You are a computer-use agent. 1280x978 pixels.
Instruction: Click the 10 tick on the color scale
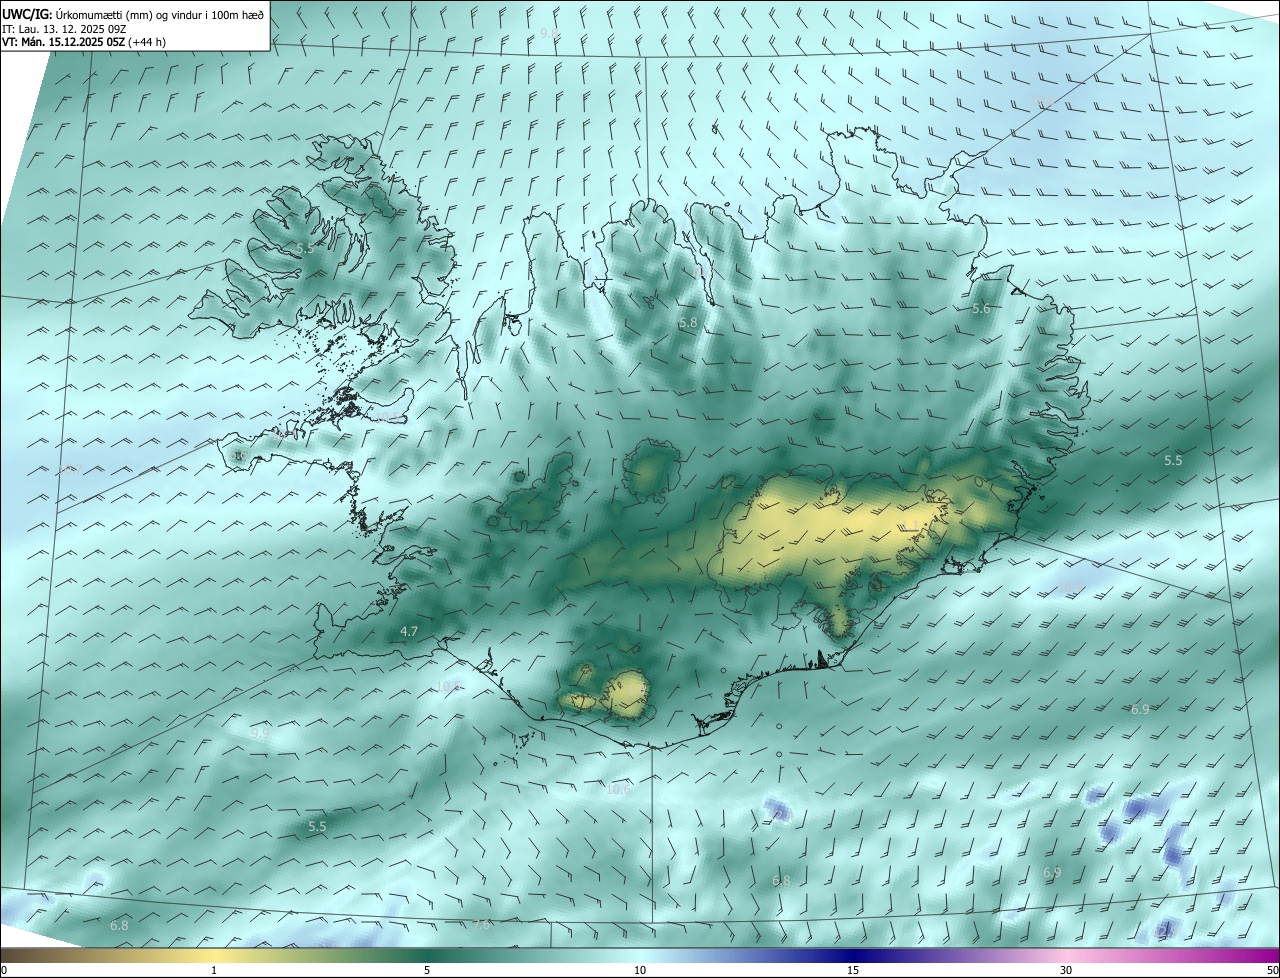[x=640, y=970]
